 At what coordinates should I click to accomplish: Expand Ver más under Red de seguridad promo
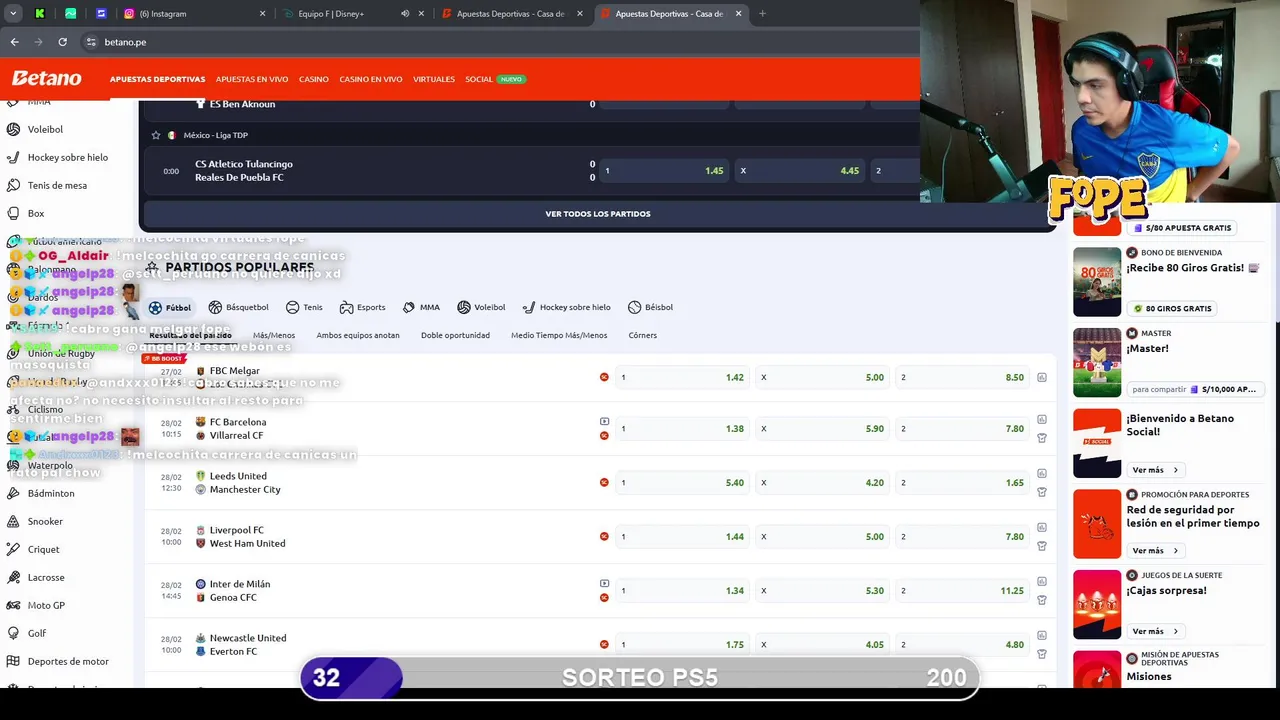coord(1155,551)
